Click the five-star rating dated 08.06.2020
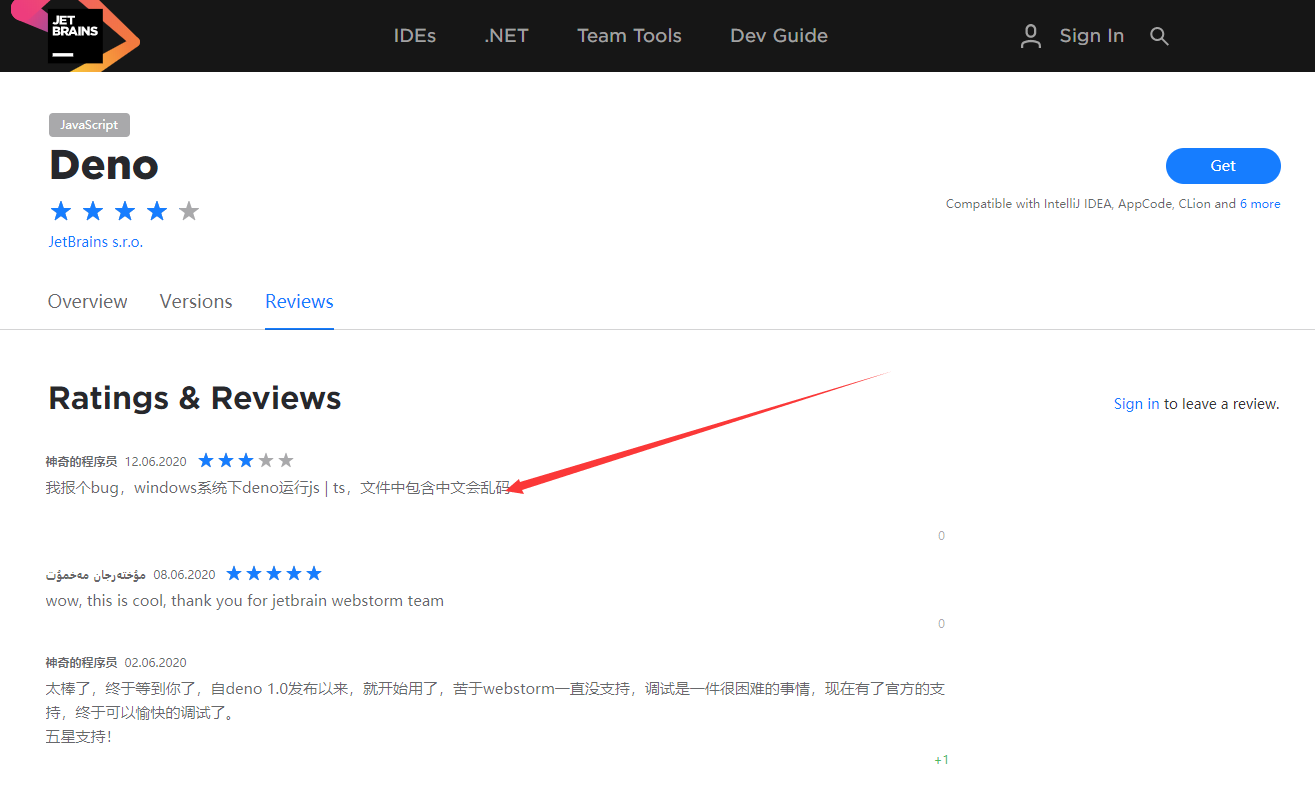 pos(274,574)
